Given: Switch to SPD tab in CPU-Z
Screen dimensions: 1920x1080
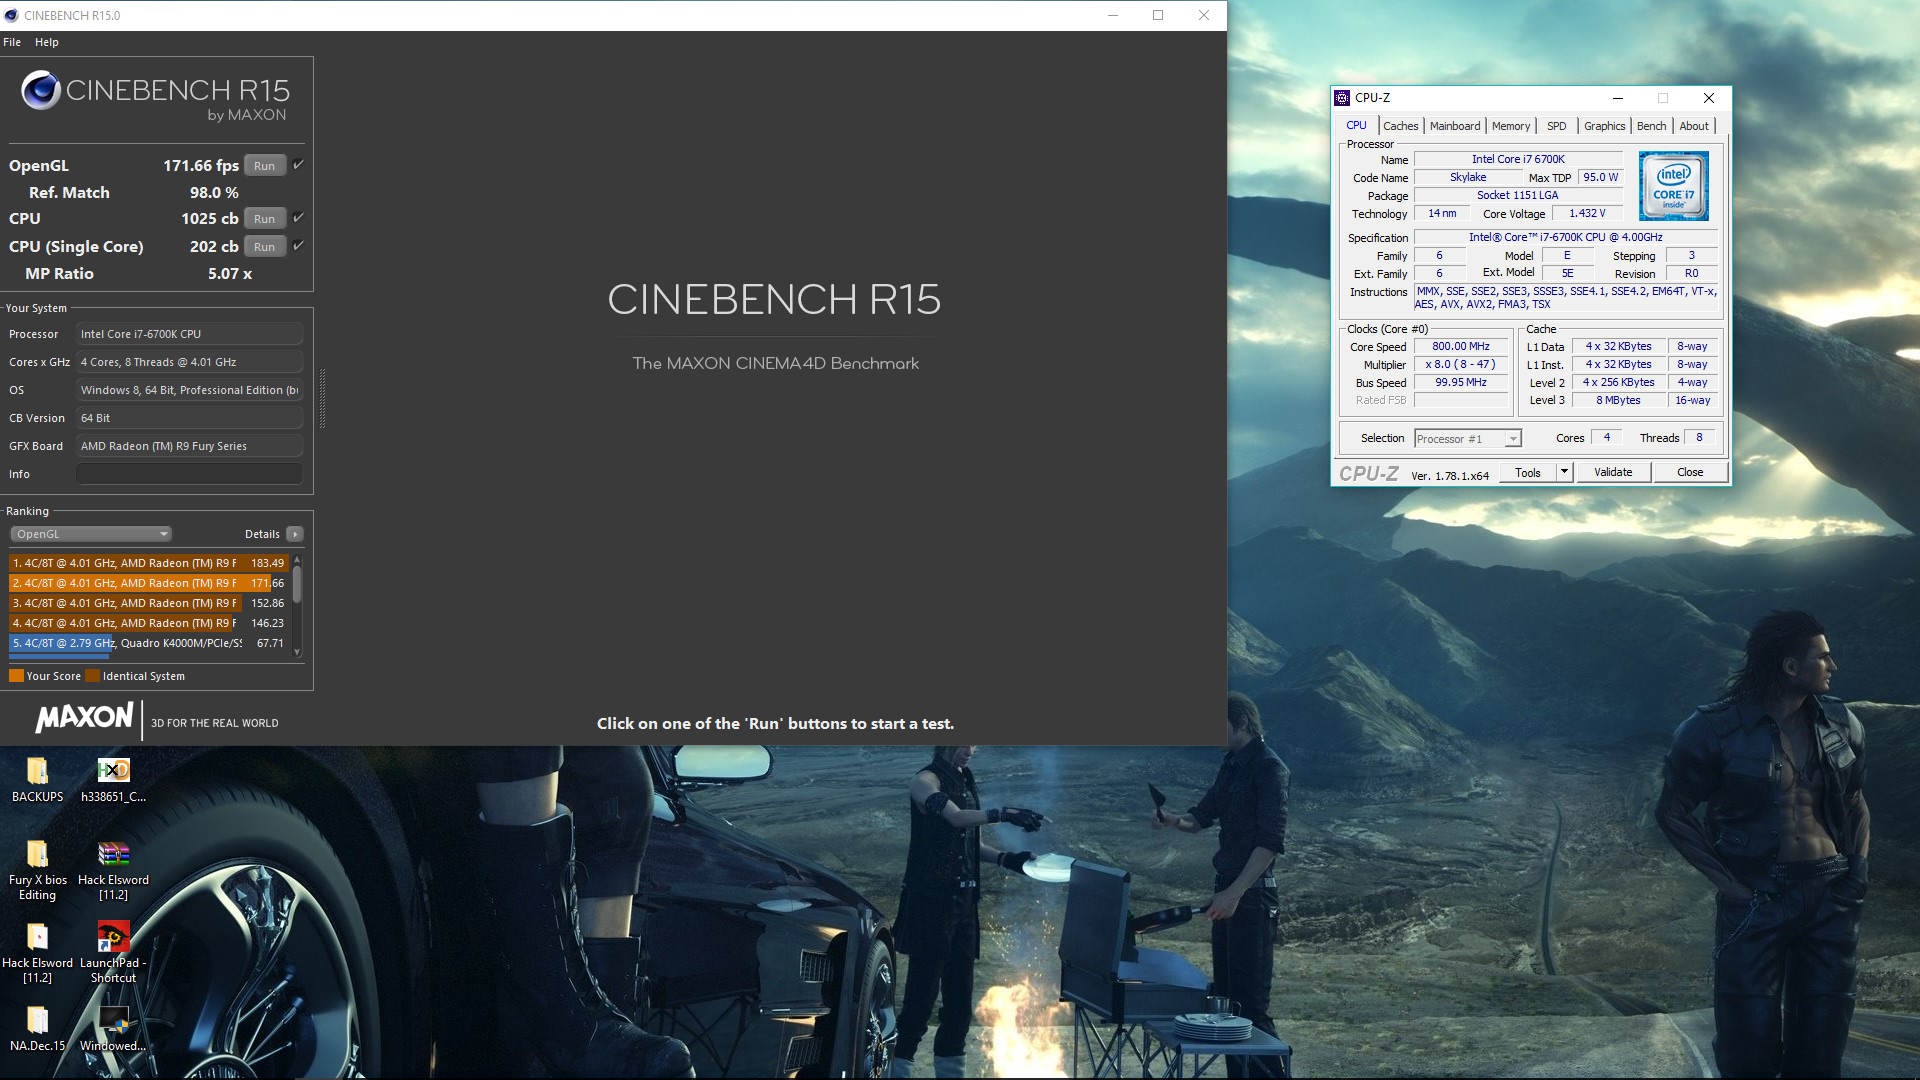Looking at the screenshot, I should pos(1556,126).
